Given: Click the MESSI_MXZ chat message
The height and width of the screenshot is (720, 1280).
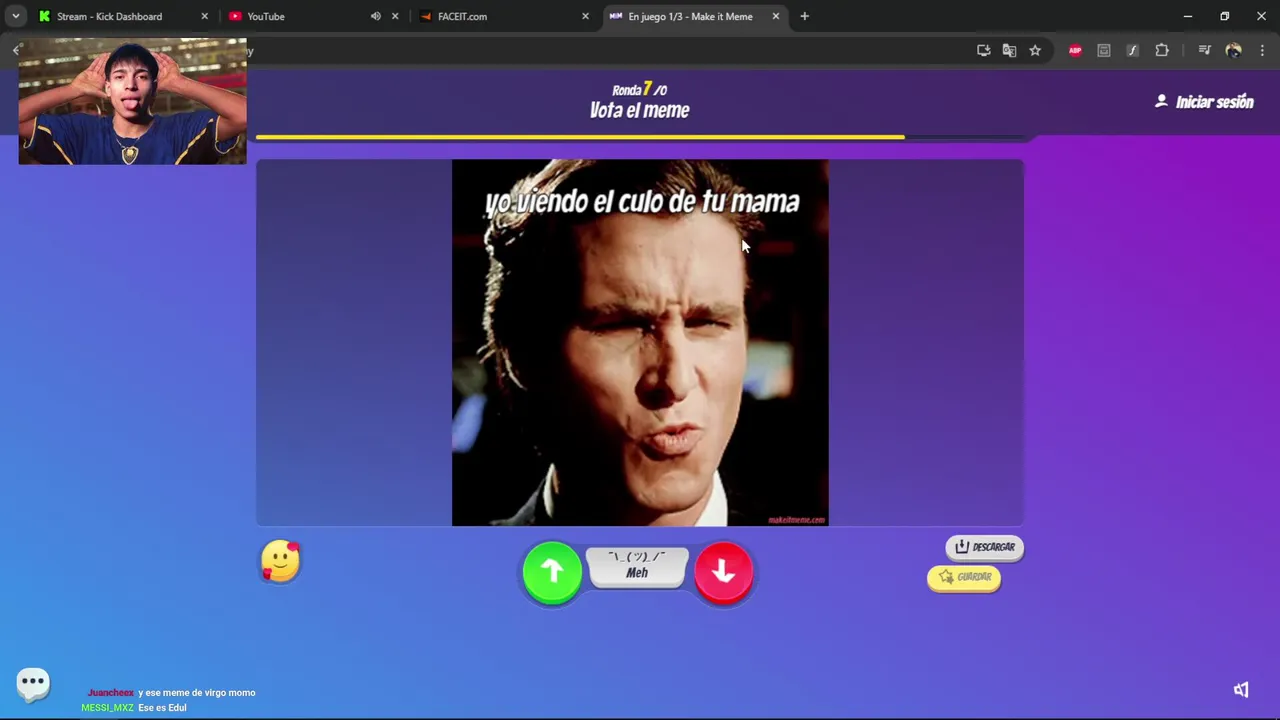Looking at the screenshot, I should (x=134, y=707).
